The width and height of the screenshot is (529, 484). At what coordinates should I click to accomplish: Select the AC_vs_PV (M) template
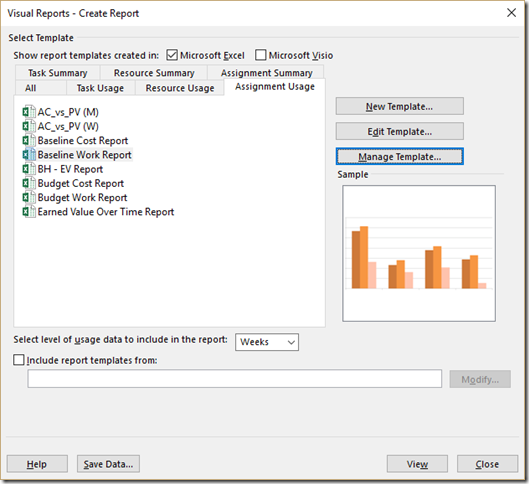pyautogui.click(x=68, y=112)
